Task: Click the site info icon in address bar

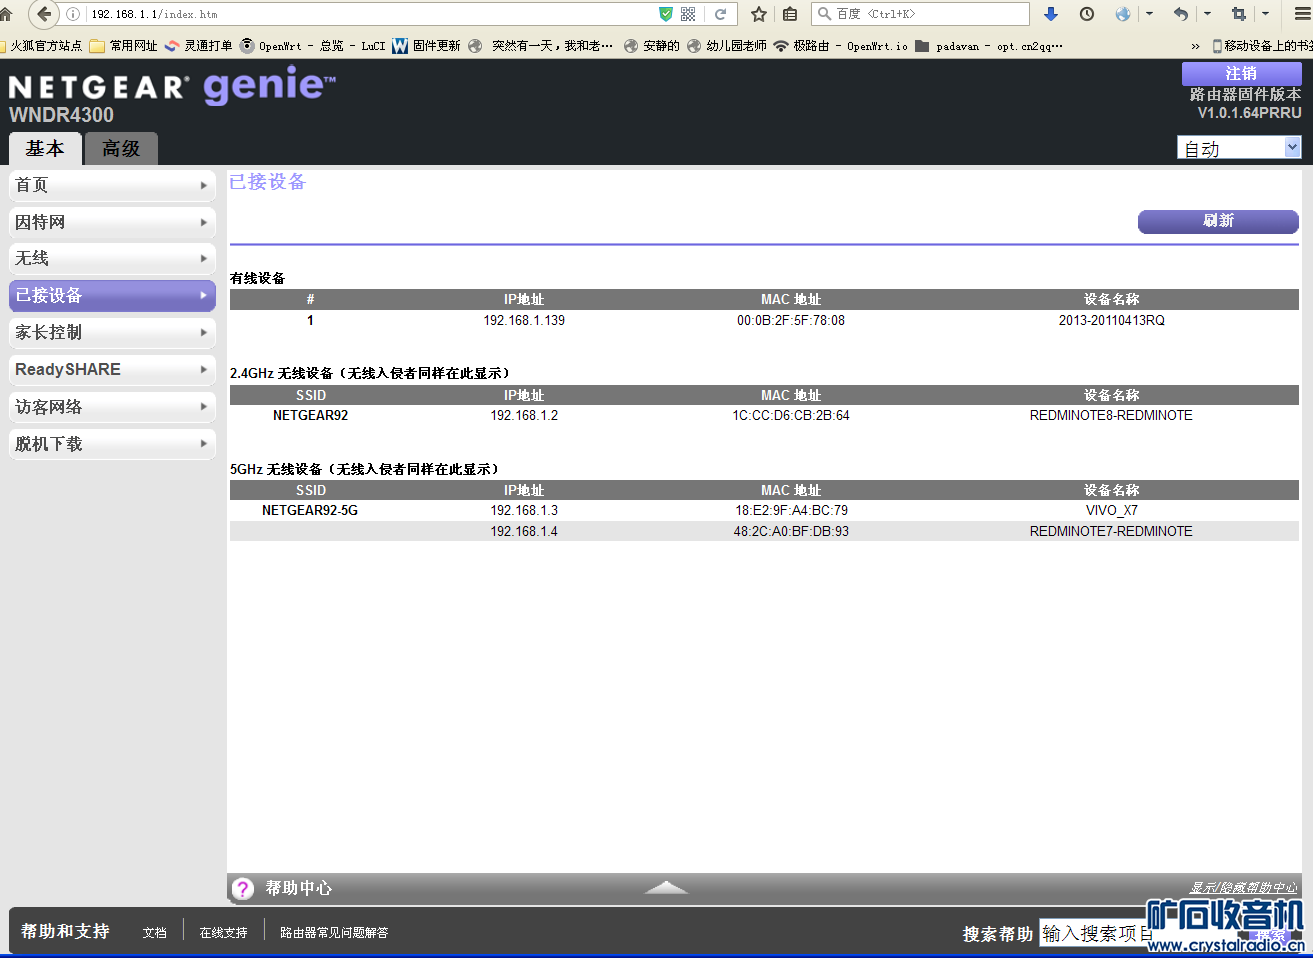Action: tap(73, 14)
